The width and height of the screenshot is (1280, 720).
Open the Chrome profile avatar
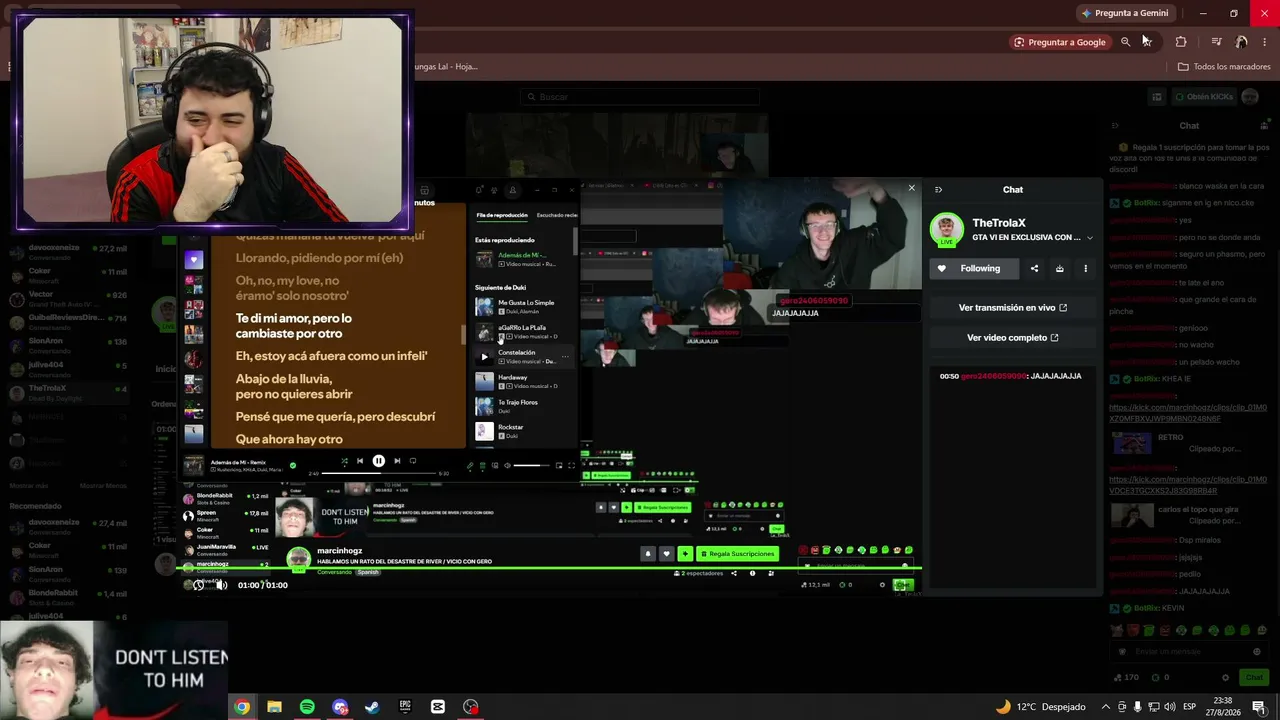pos(1241,42)
